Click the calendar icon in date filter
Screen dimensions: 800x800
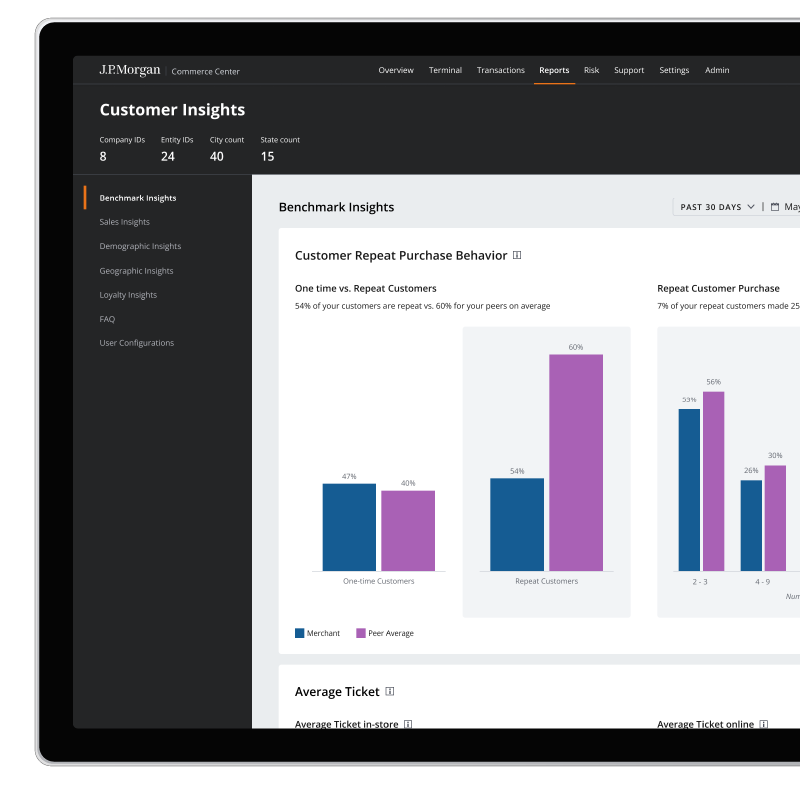point(775,207)
